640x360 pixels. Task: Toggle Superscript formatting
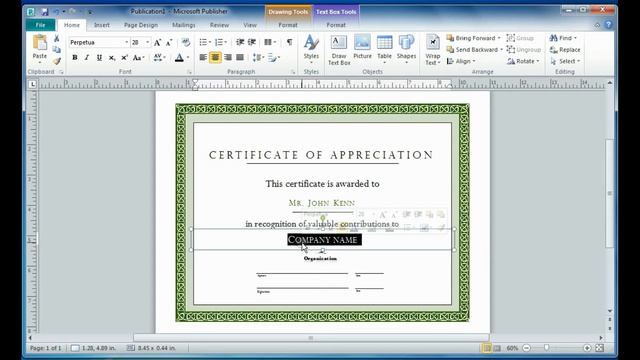click(x=124, y=58)
